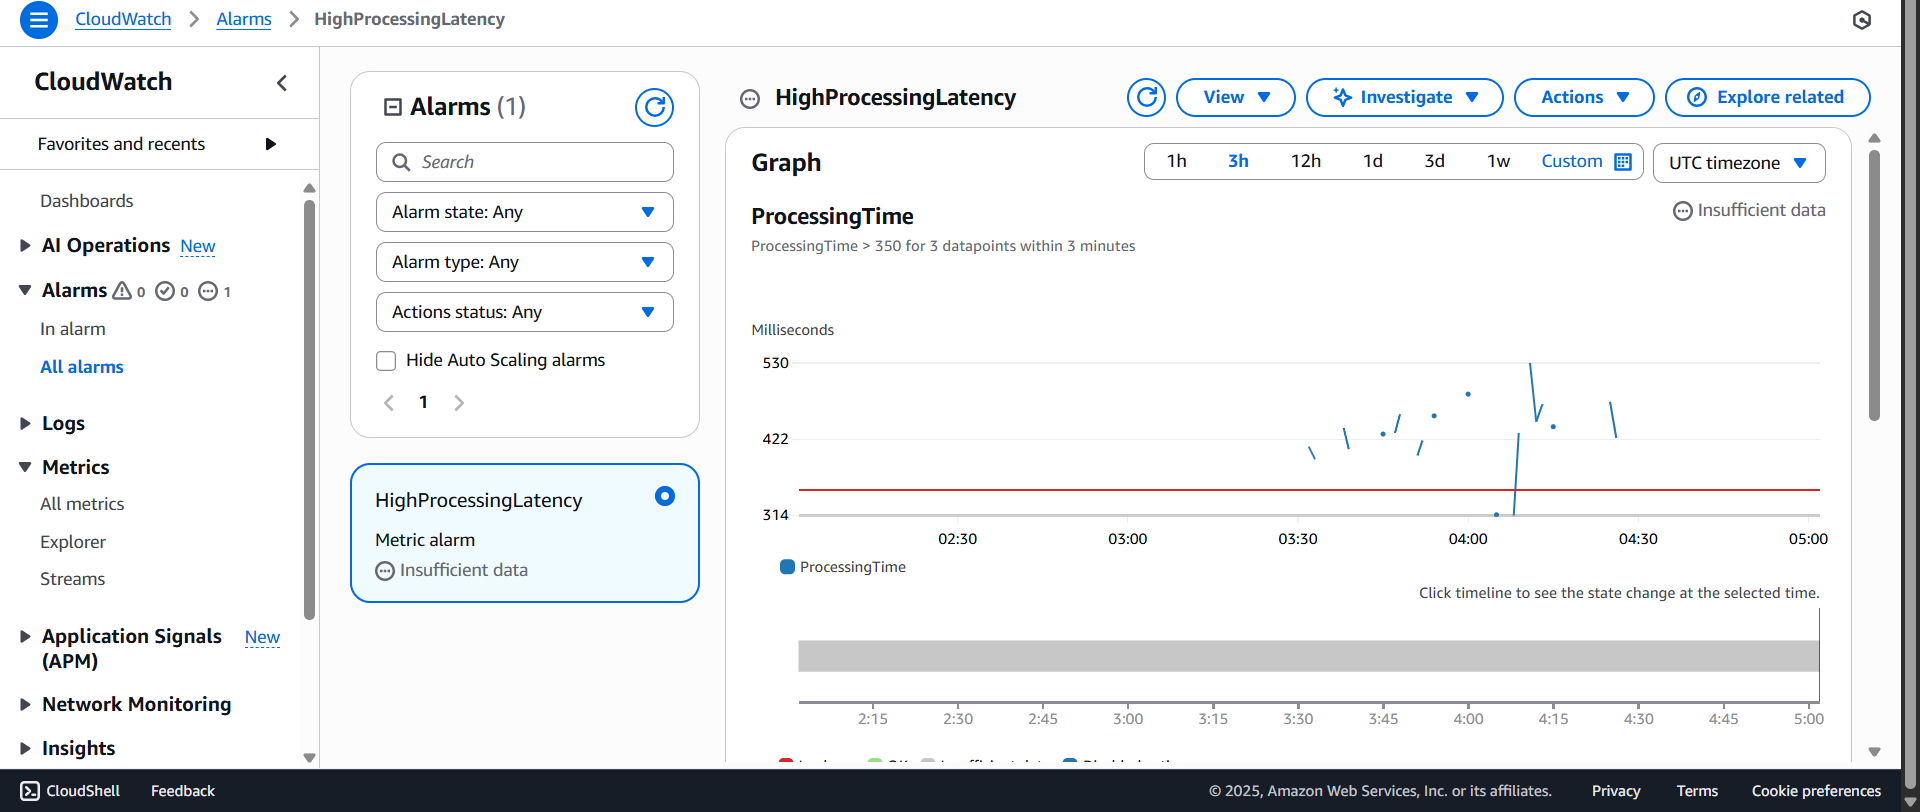1920x812 pixels.
Task: Refresh the HighProcessingLatency alarm details
Action: (1146, 97)
